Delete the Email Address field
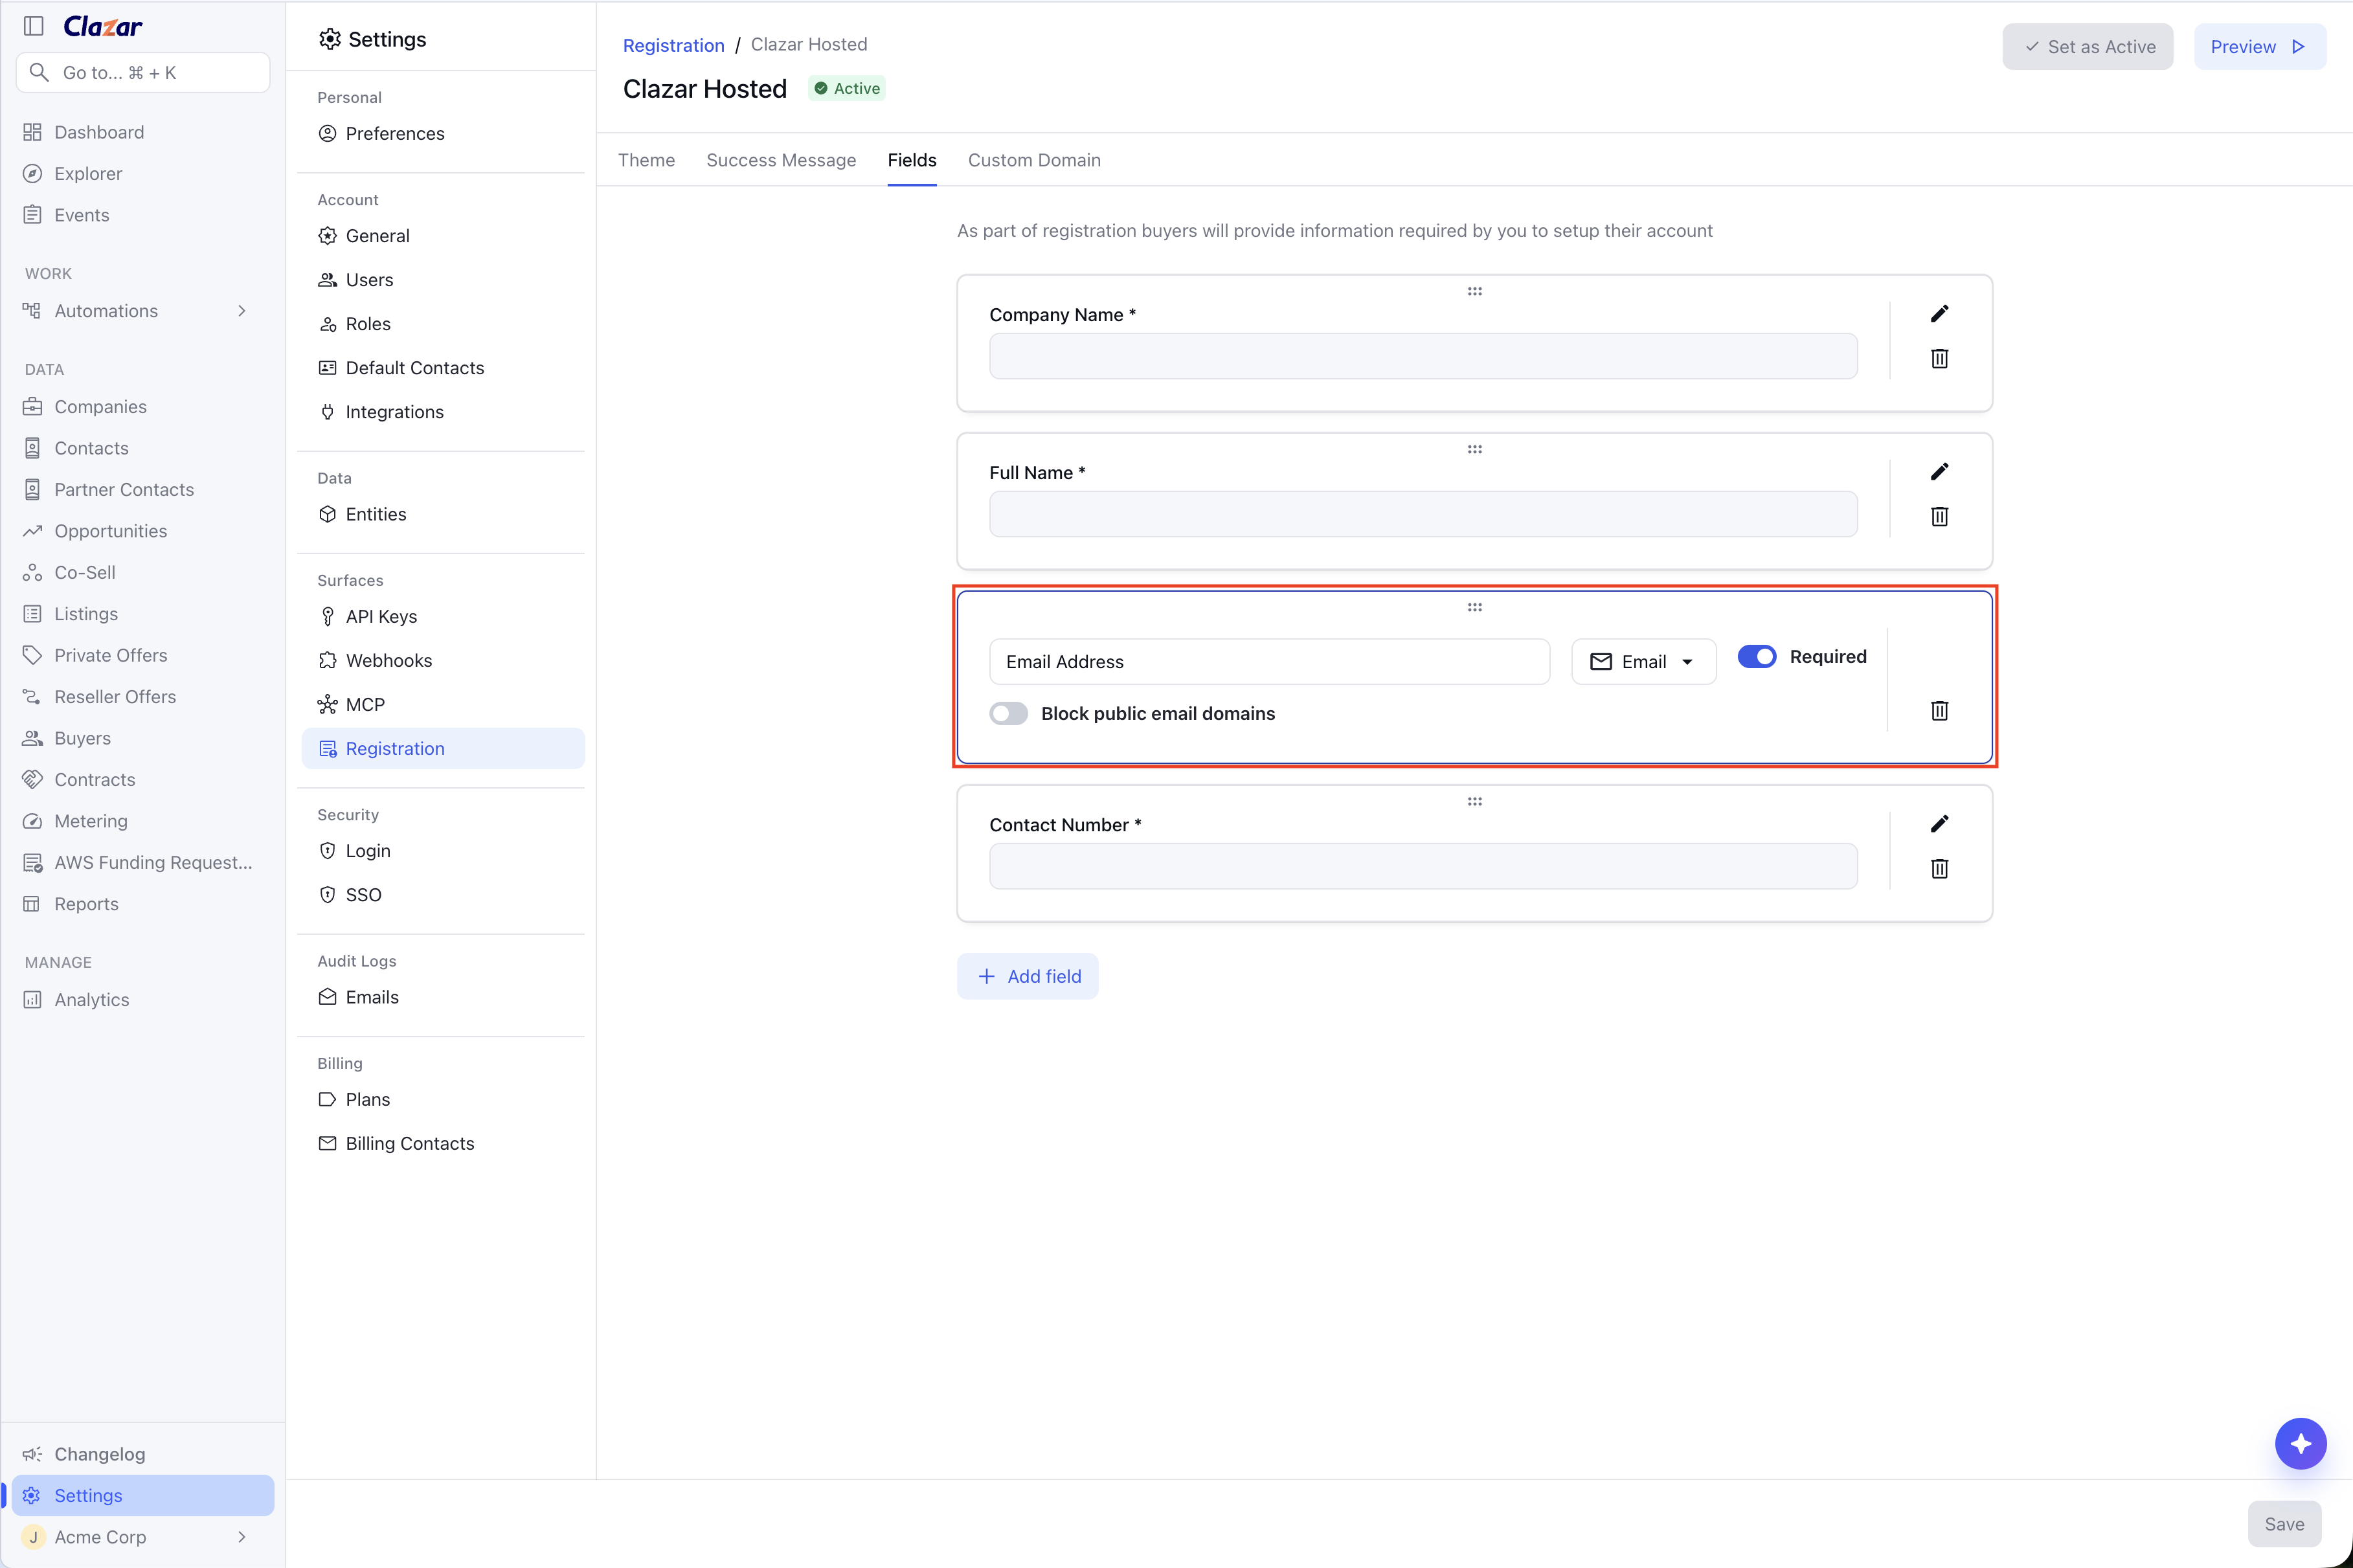Viewport: 2353px width, 1568px height. [1938, 710]
